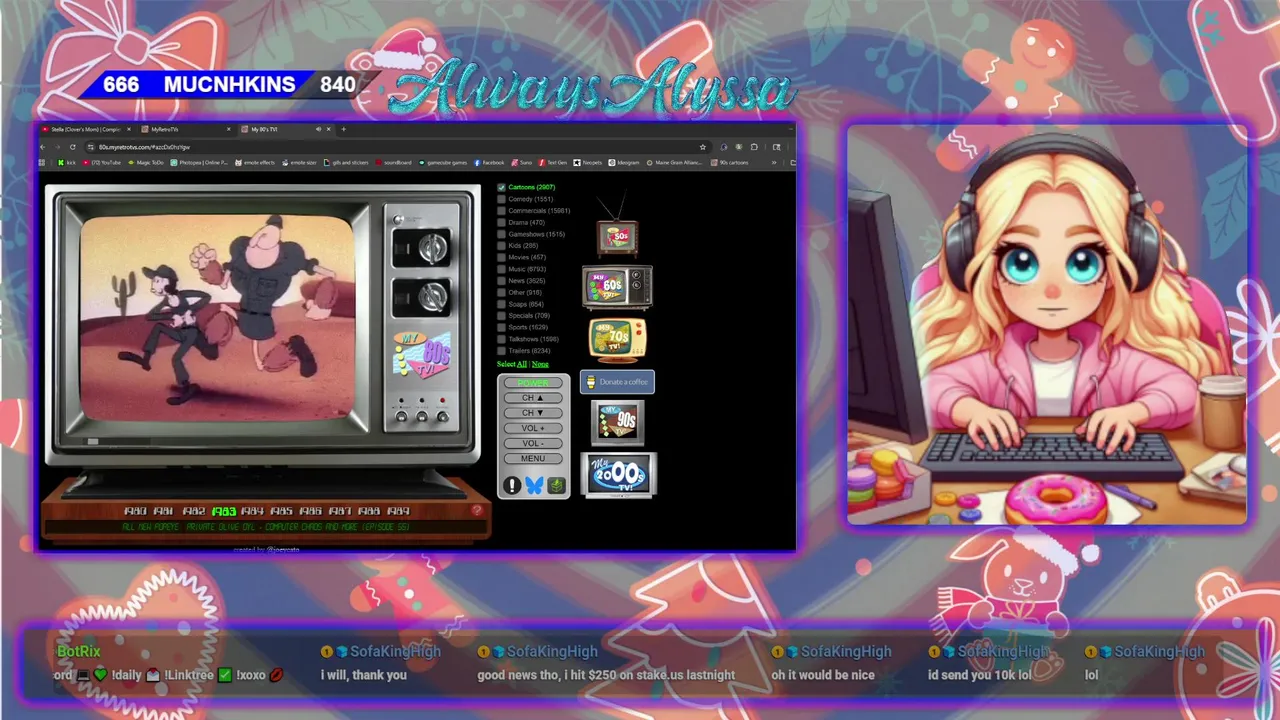
Task: Enable the News category checkbox
Action: tap(502, 281)
